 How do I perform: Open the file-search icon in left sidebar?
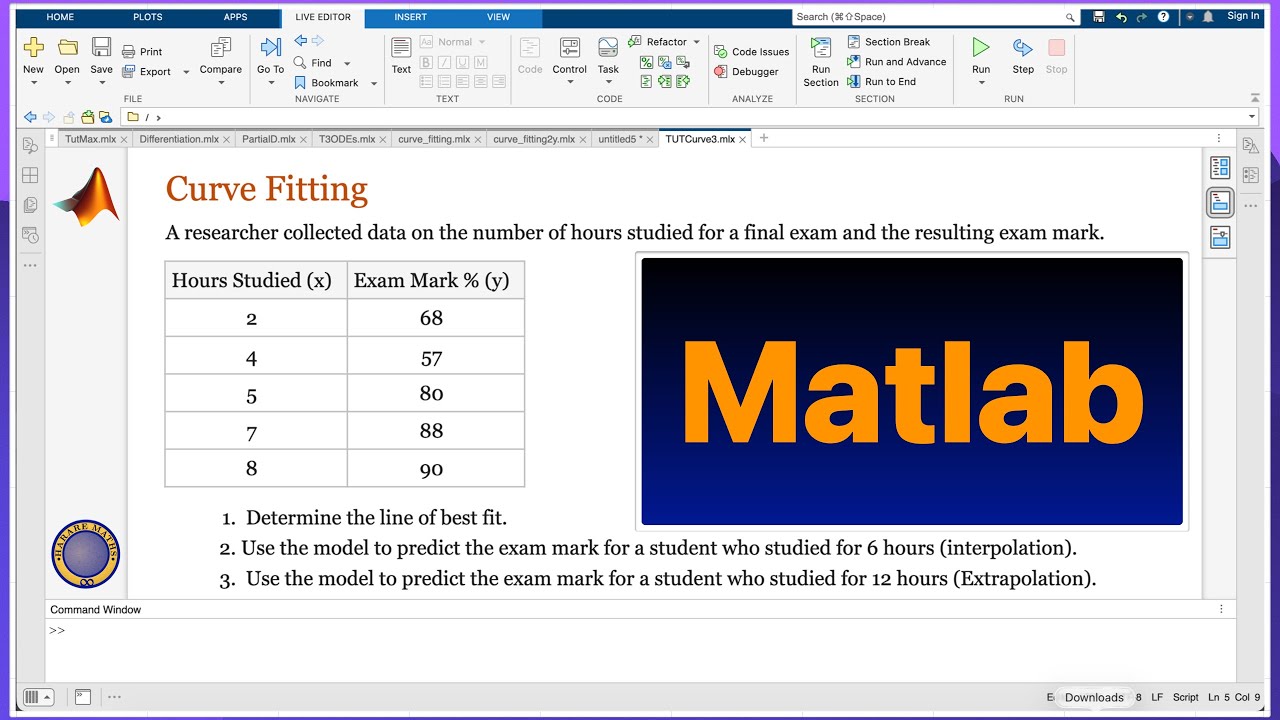pos(30,145)
